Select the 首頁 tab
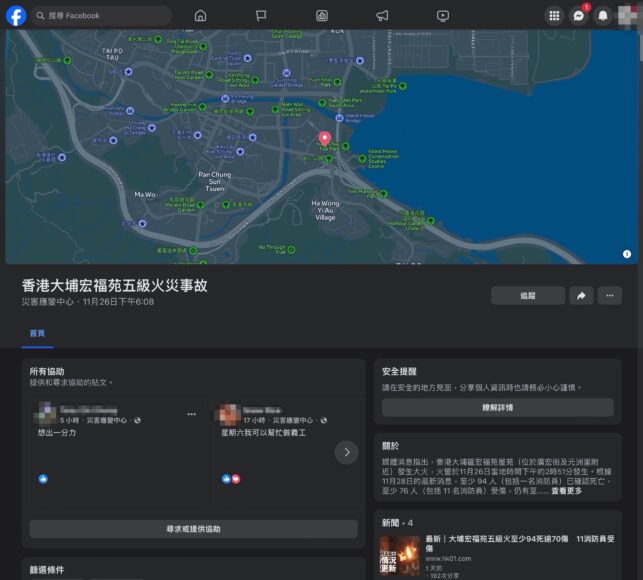 point(37,333)
